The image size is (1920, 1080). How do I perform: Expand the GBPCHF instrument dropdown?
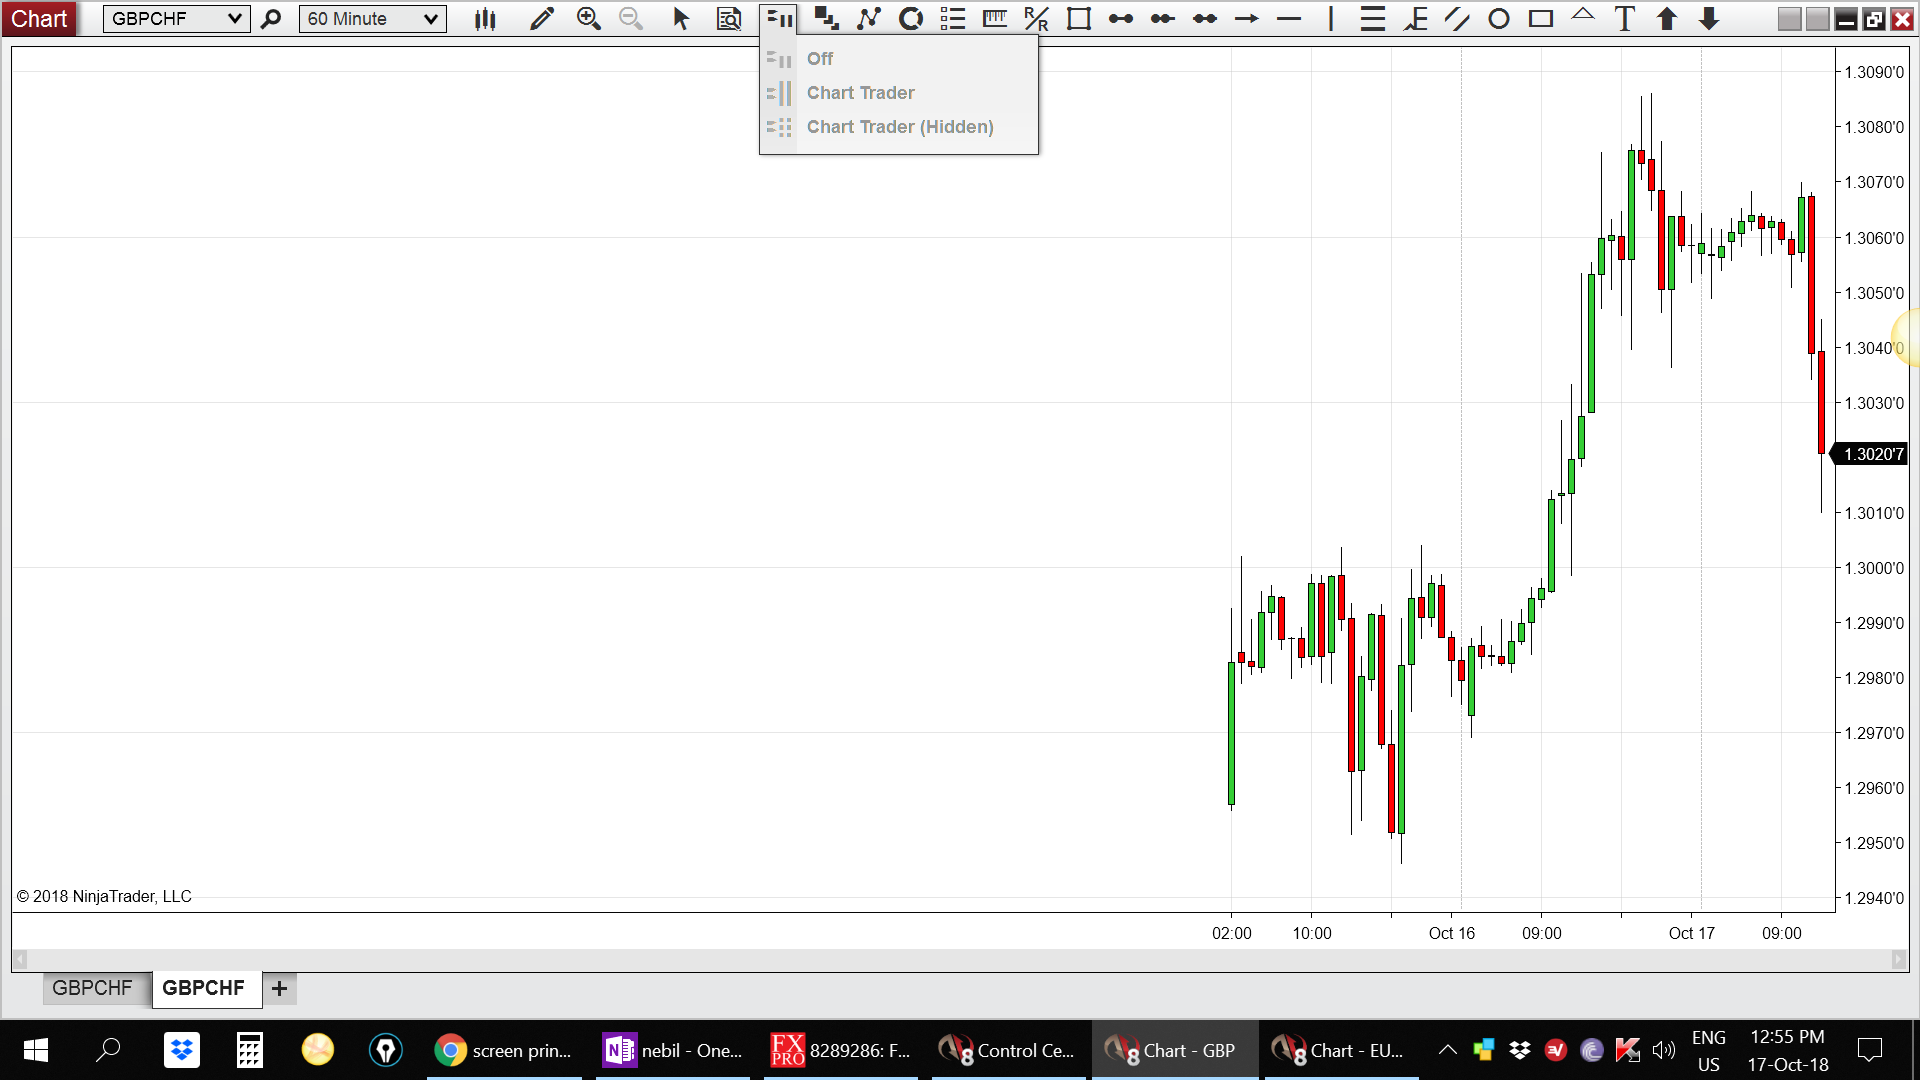(234, 19)
